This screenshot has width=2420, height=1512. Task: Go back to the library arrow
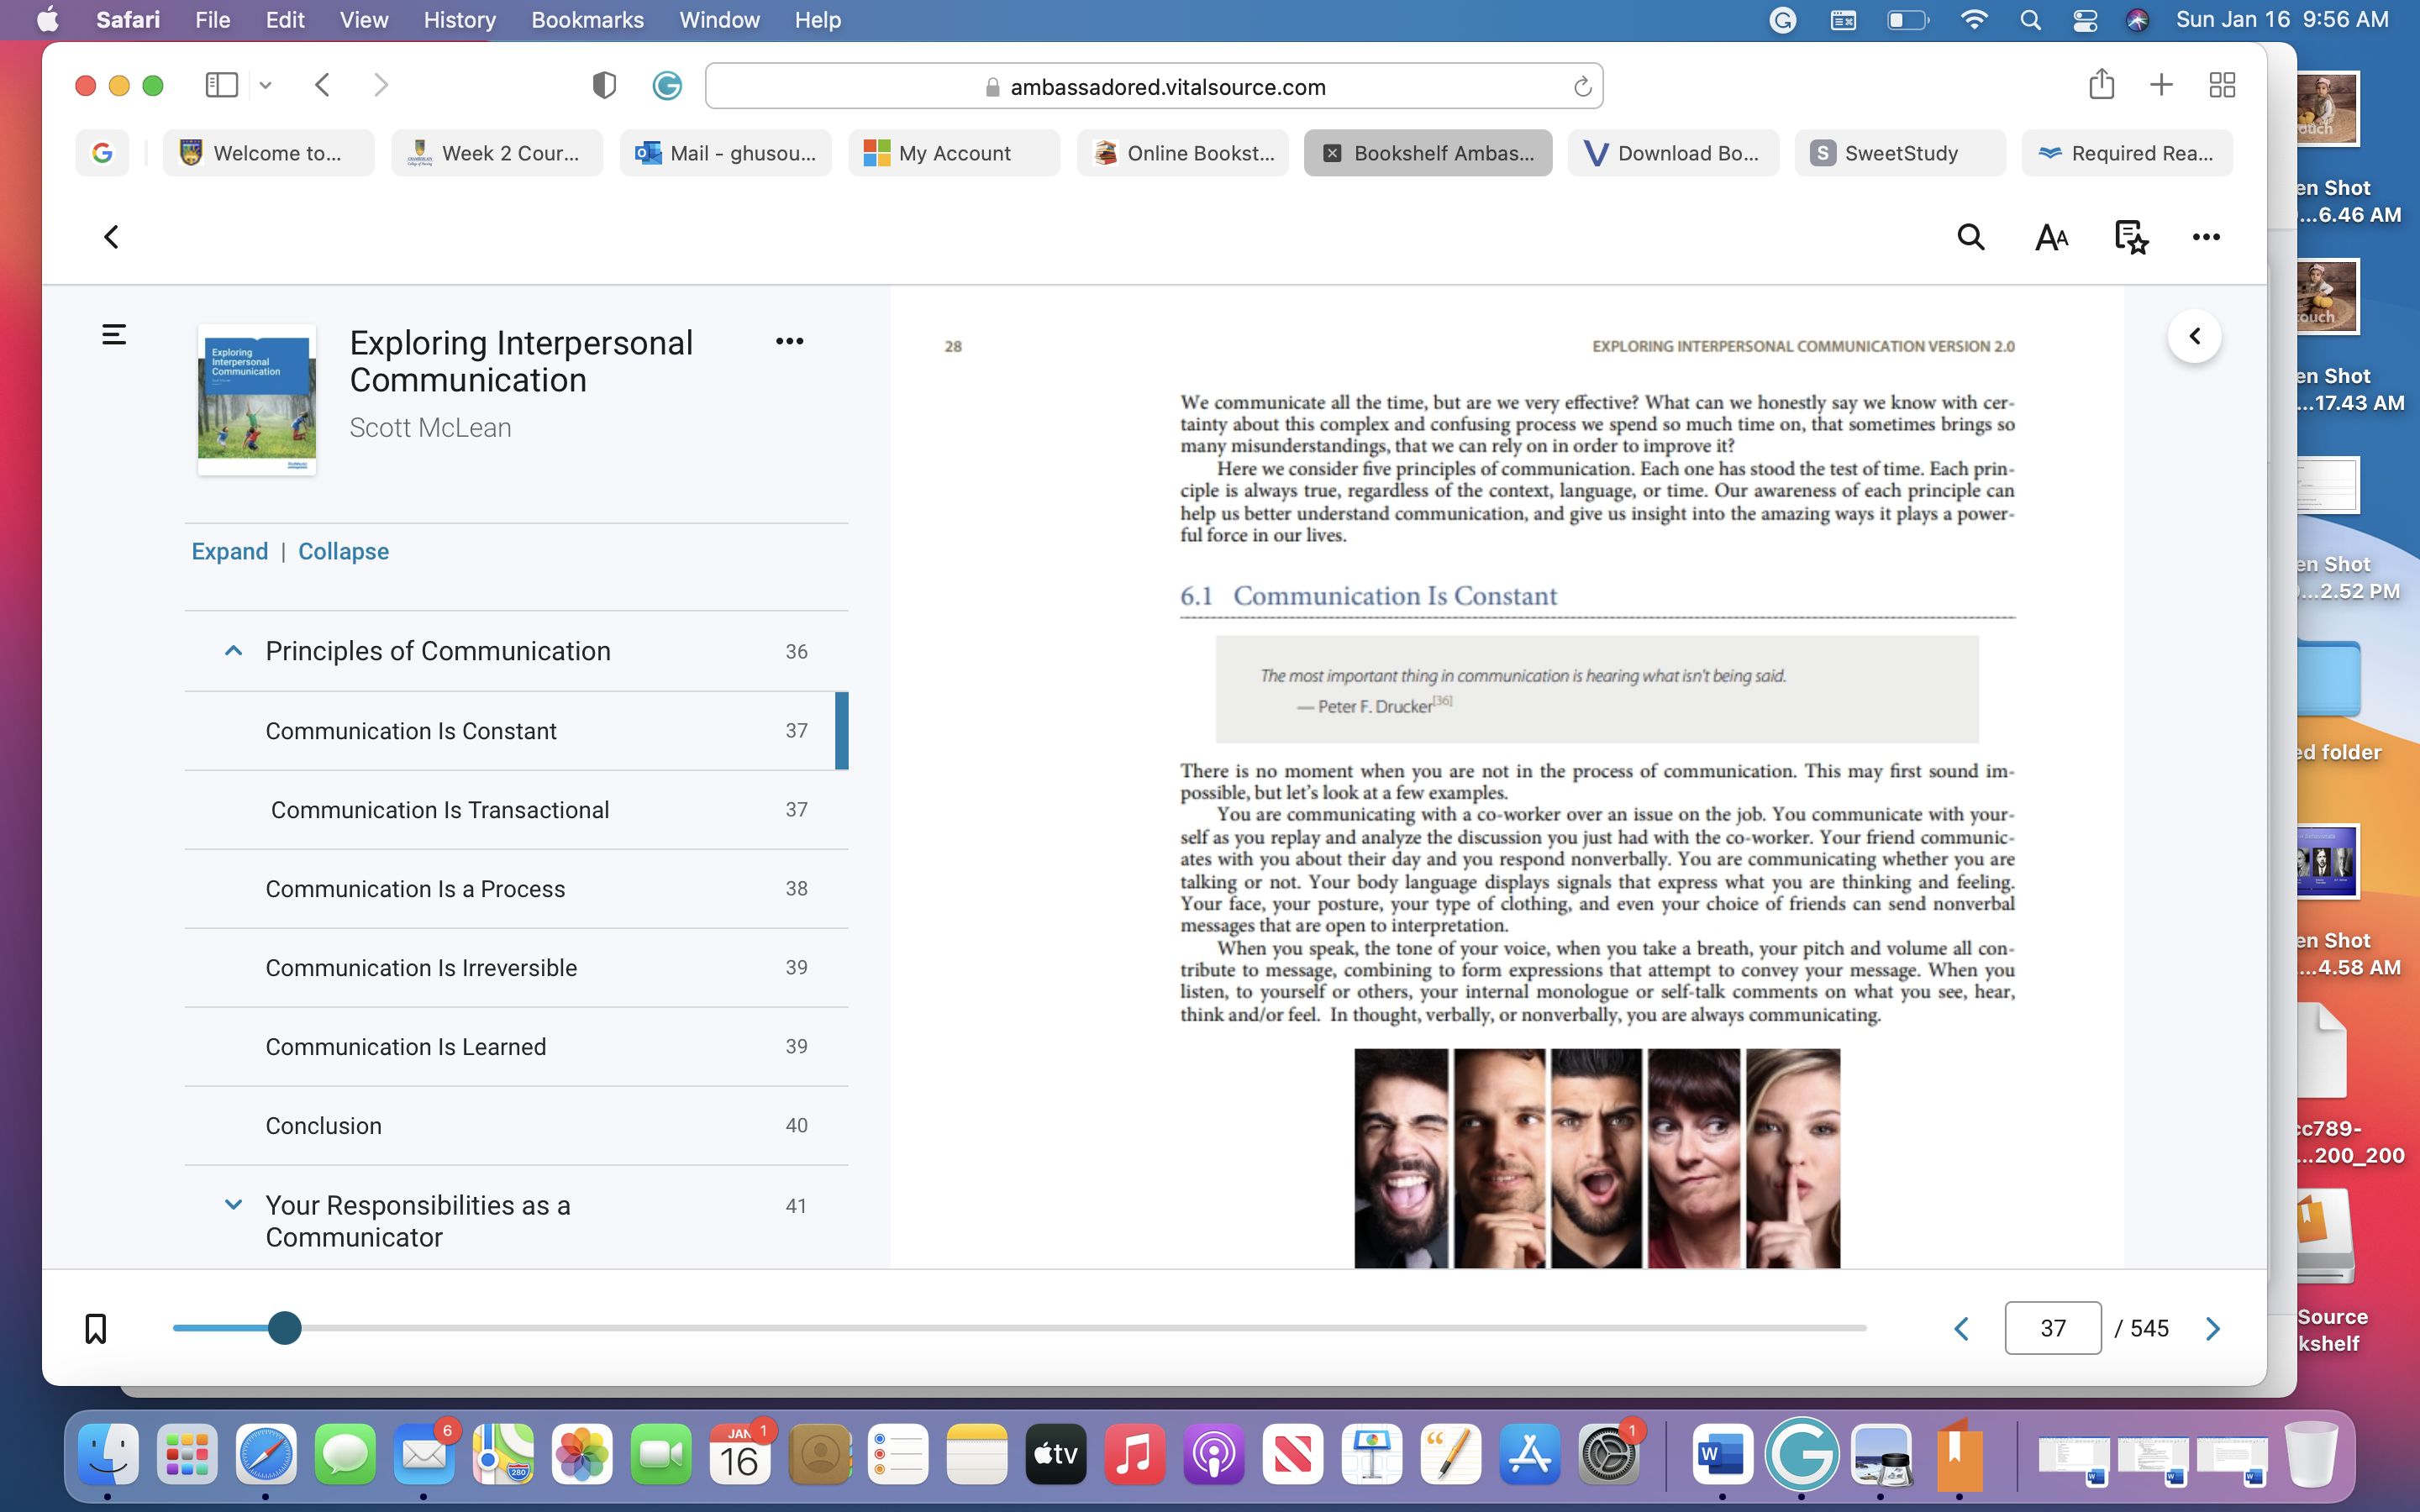[x=112, y=237]
